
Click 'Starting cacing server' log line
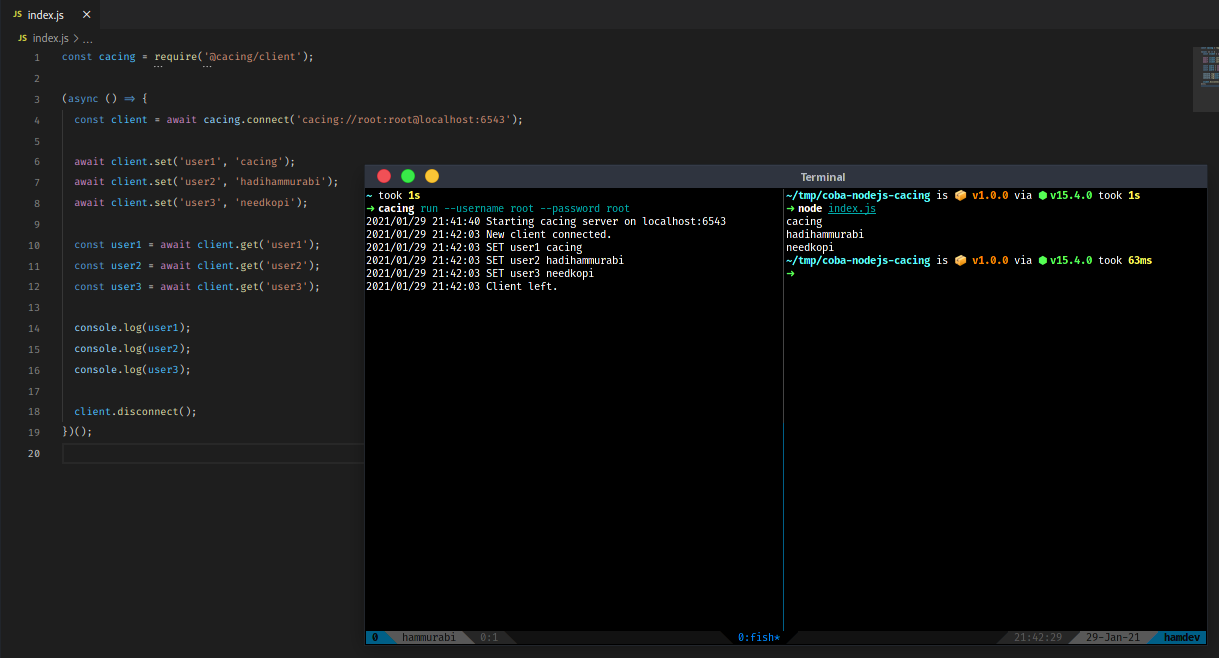[546, 221]
